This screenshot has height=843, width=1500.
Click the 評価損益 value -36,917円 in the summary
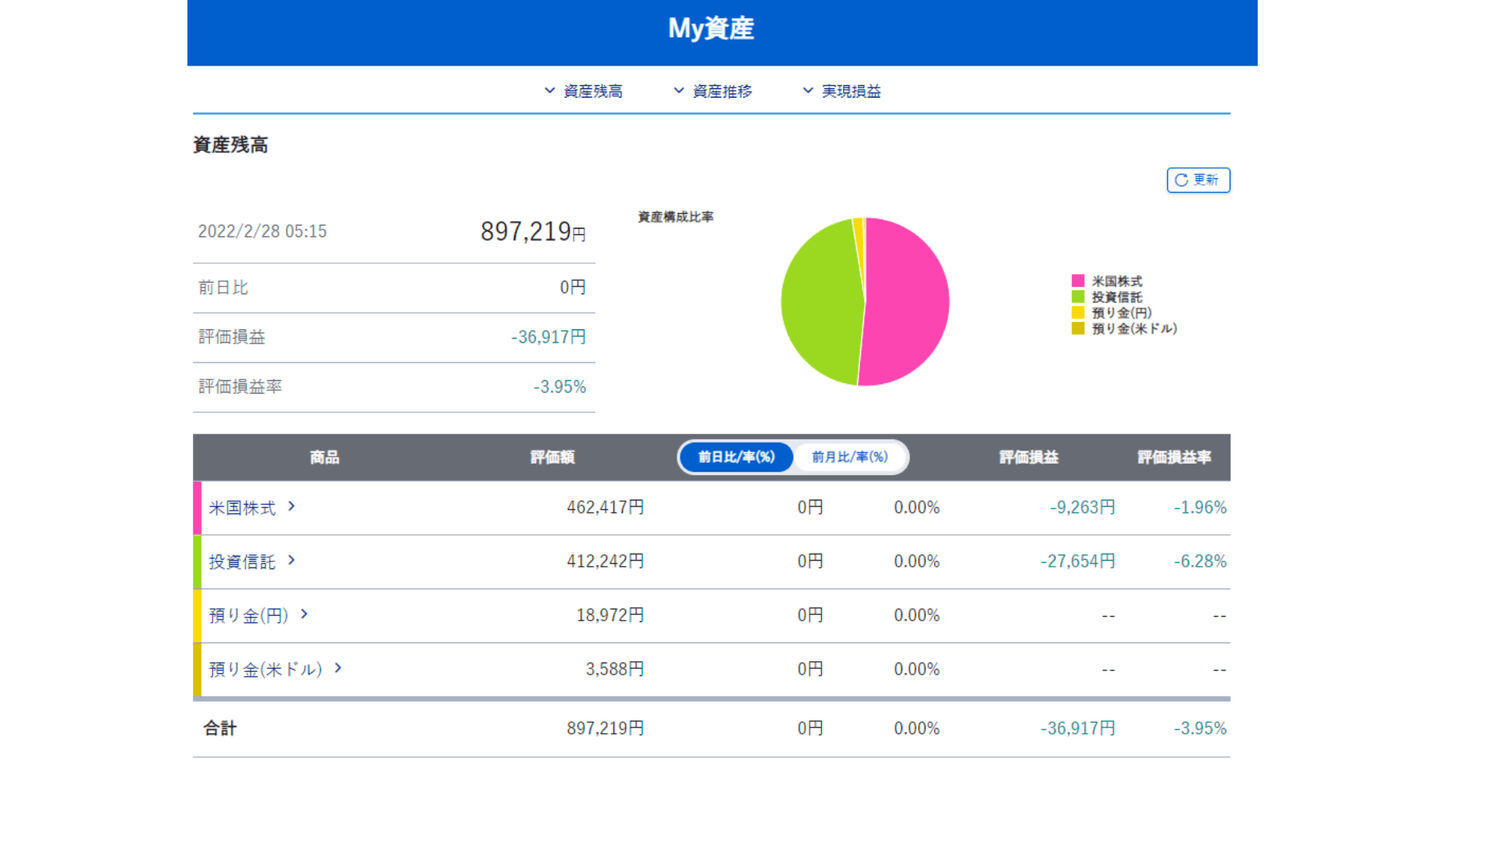pos(549,337)
